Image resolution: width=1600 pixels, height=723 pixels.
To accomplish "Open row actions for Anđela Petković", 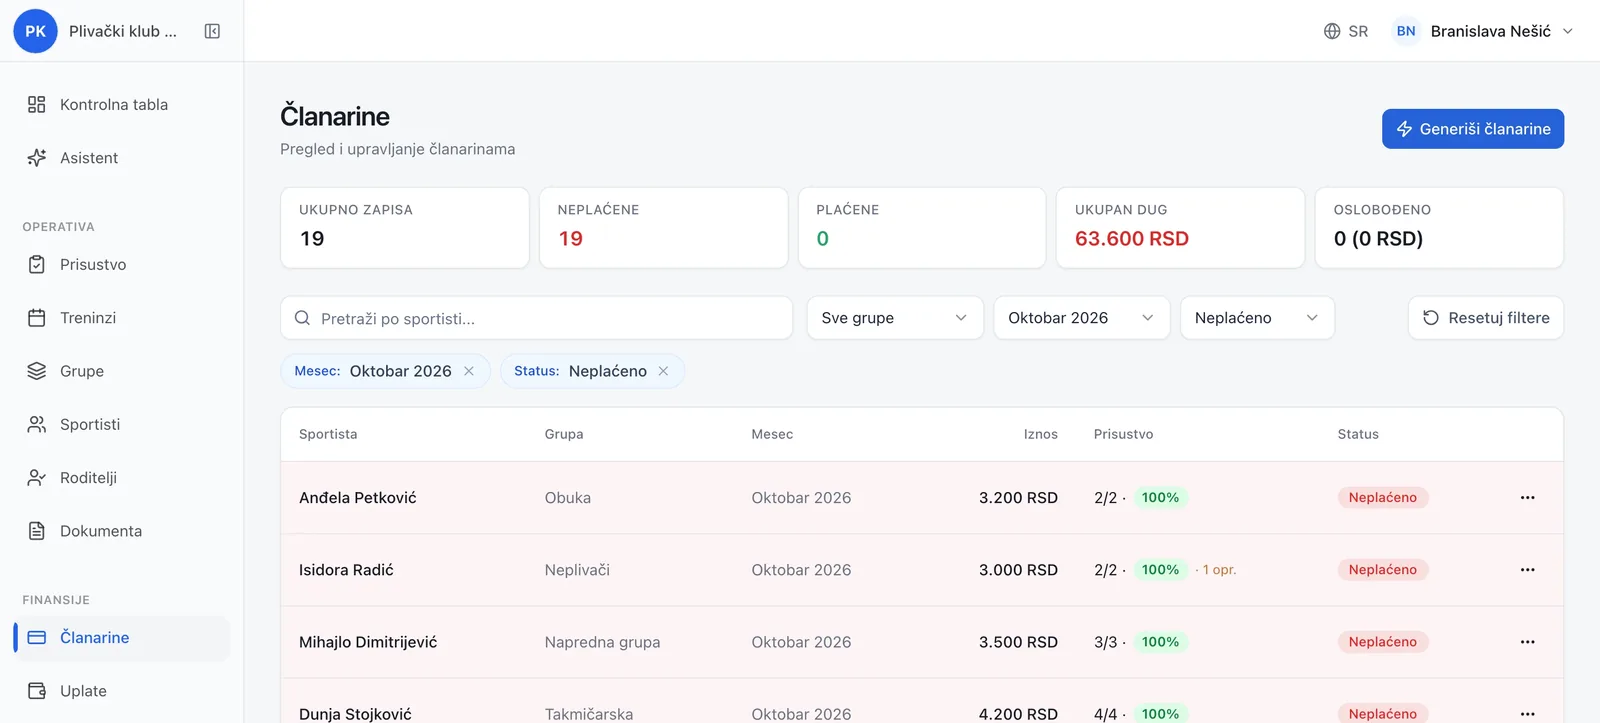I will point(1527,497).
